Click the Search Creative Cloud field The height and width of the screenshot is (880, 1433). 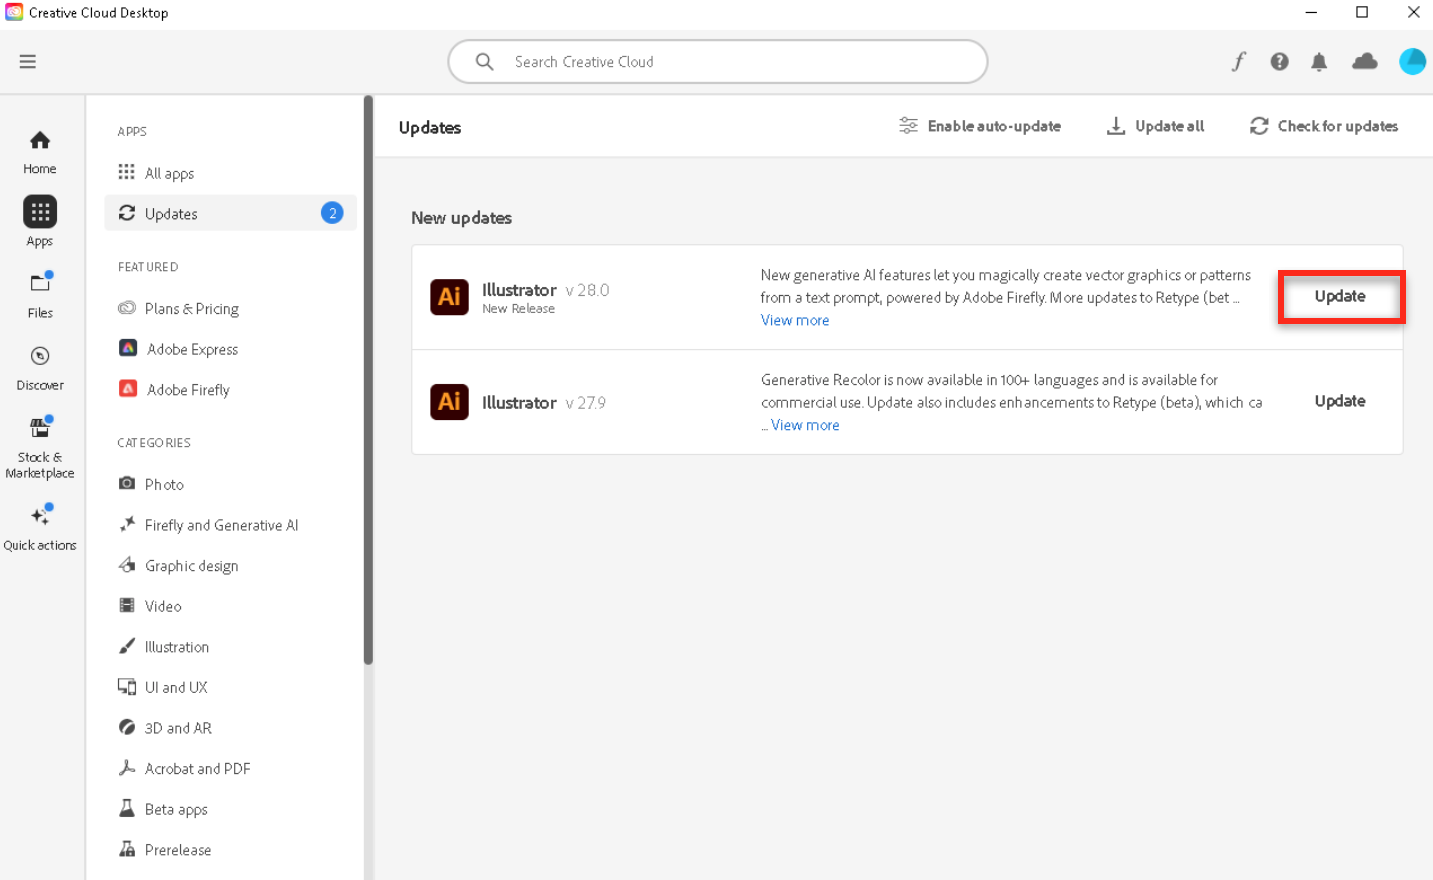[x=717, y=61]
